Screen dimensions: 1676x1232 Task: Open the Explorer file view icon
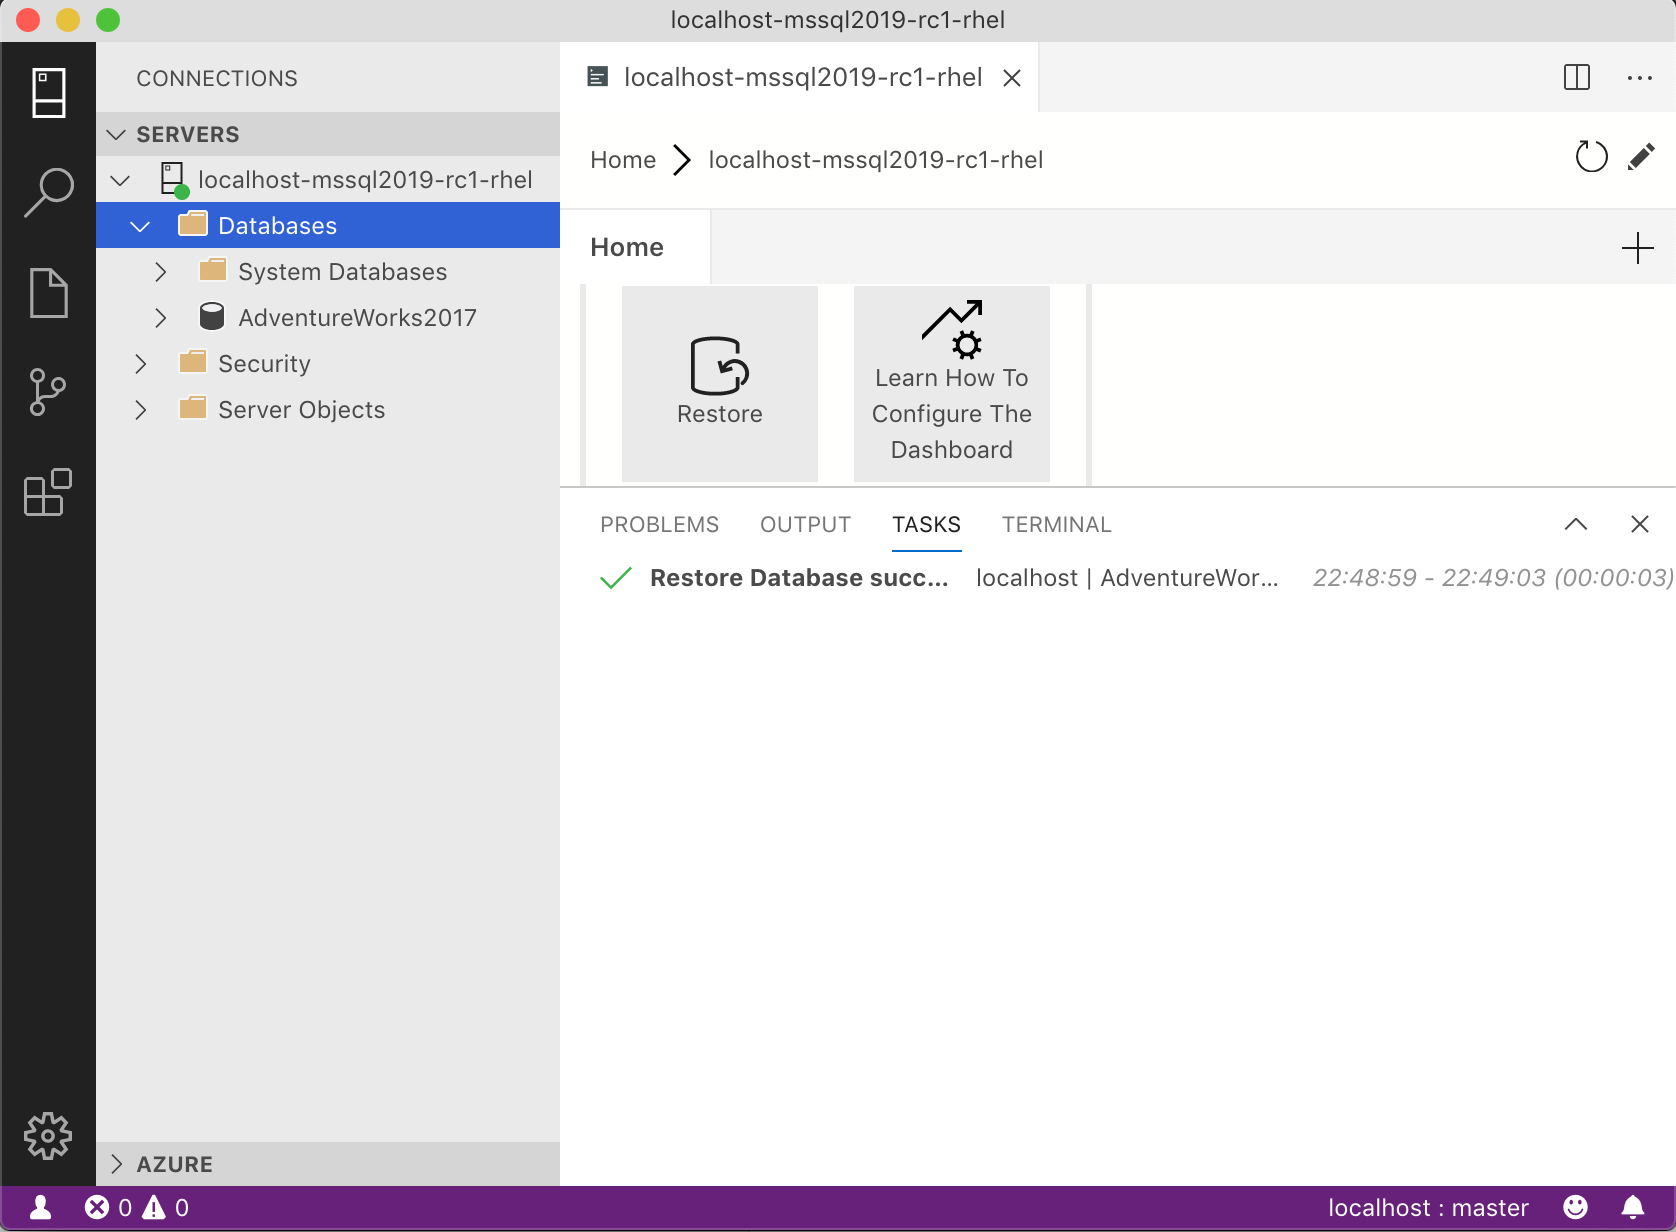point(48,292)
